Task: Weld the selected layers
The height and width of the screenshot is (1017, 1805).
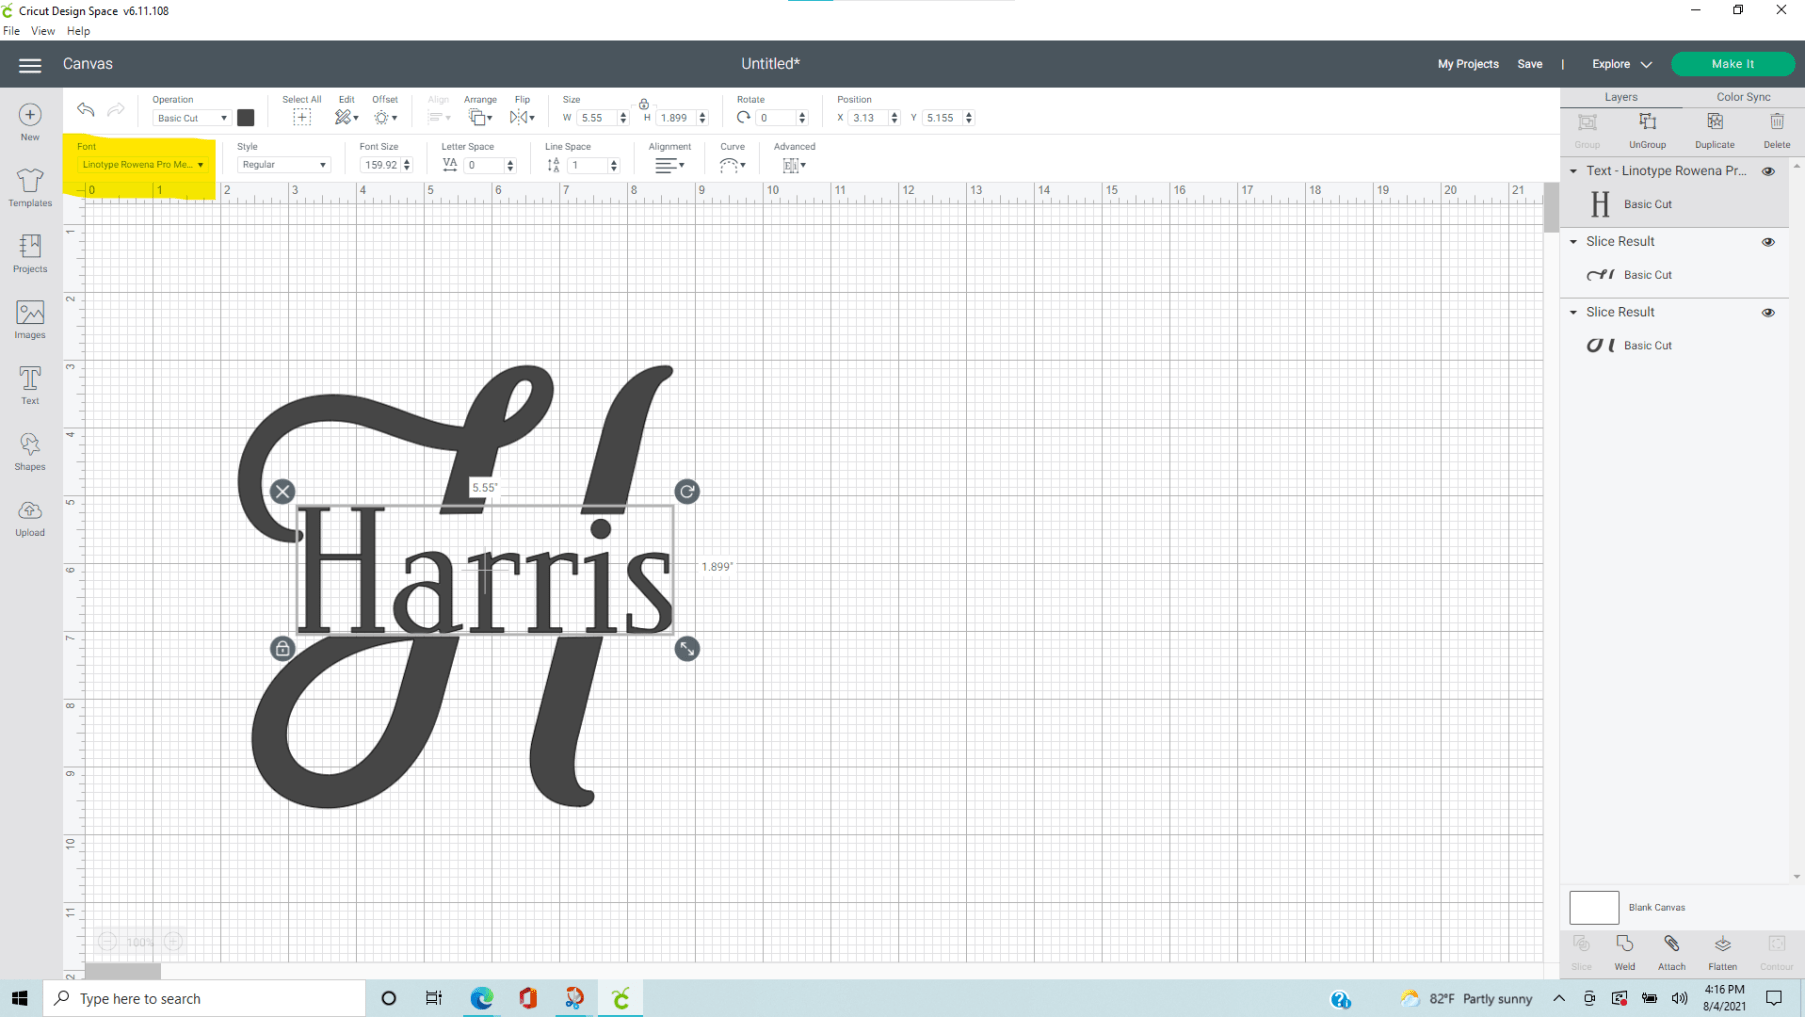Action: pyautogui.click(x=1625, y=950)
